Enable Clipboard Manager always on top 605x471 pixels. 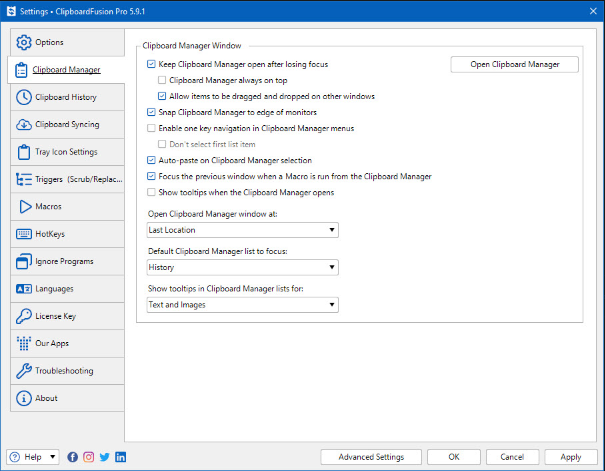click(x=162, y=80)
